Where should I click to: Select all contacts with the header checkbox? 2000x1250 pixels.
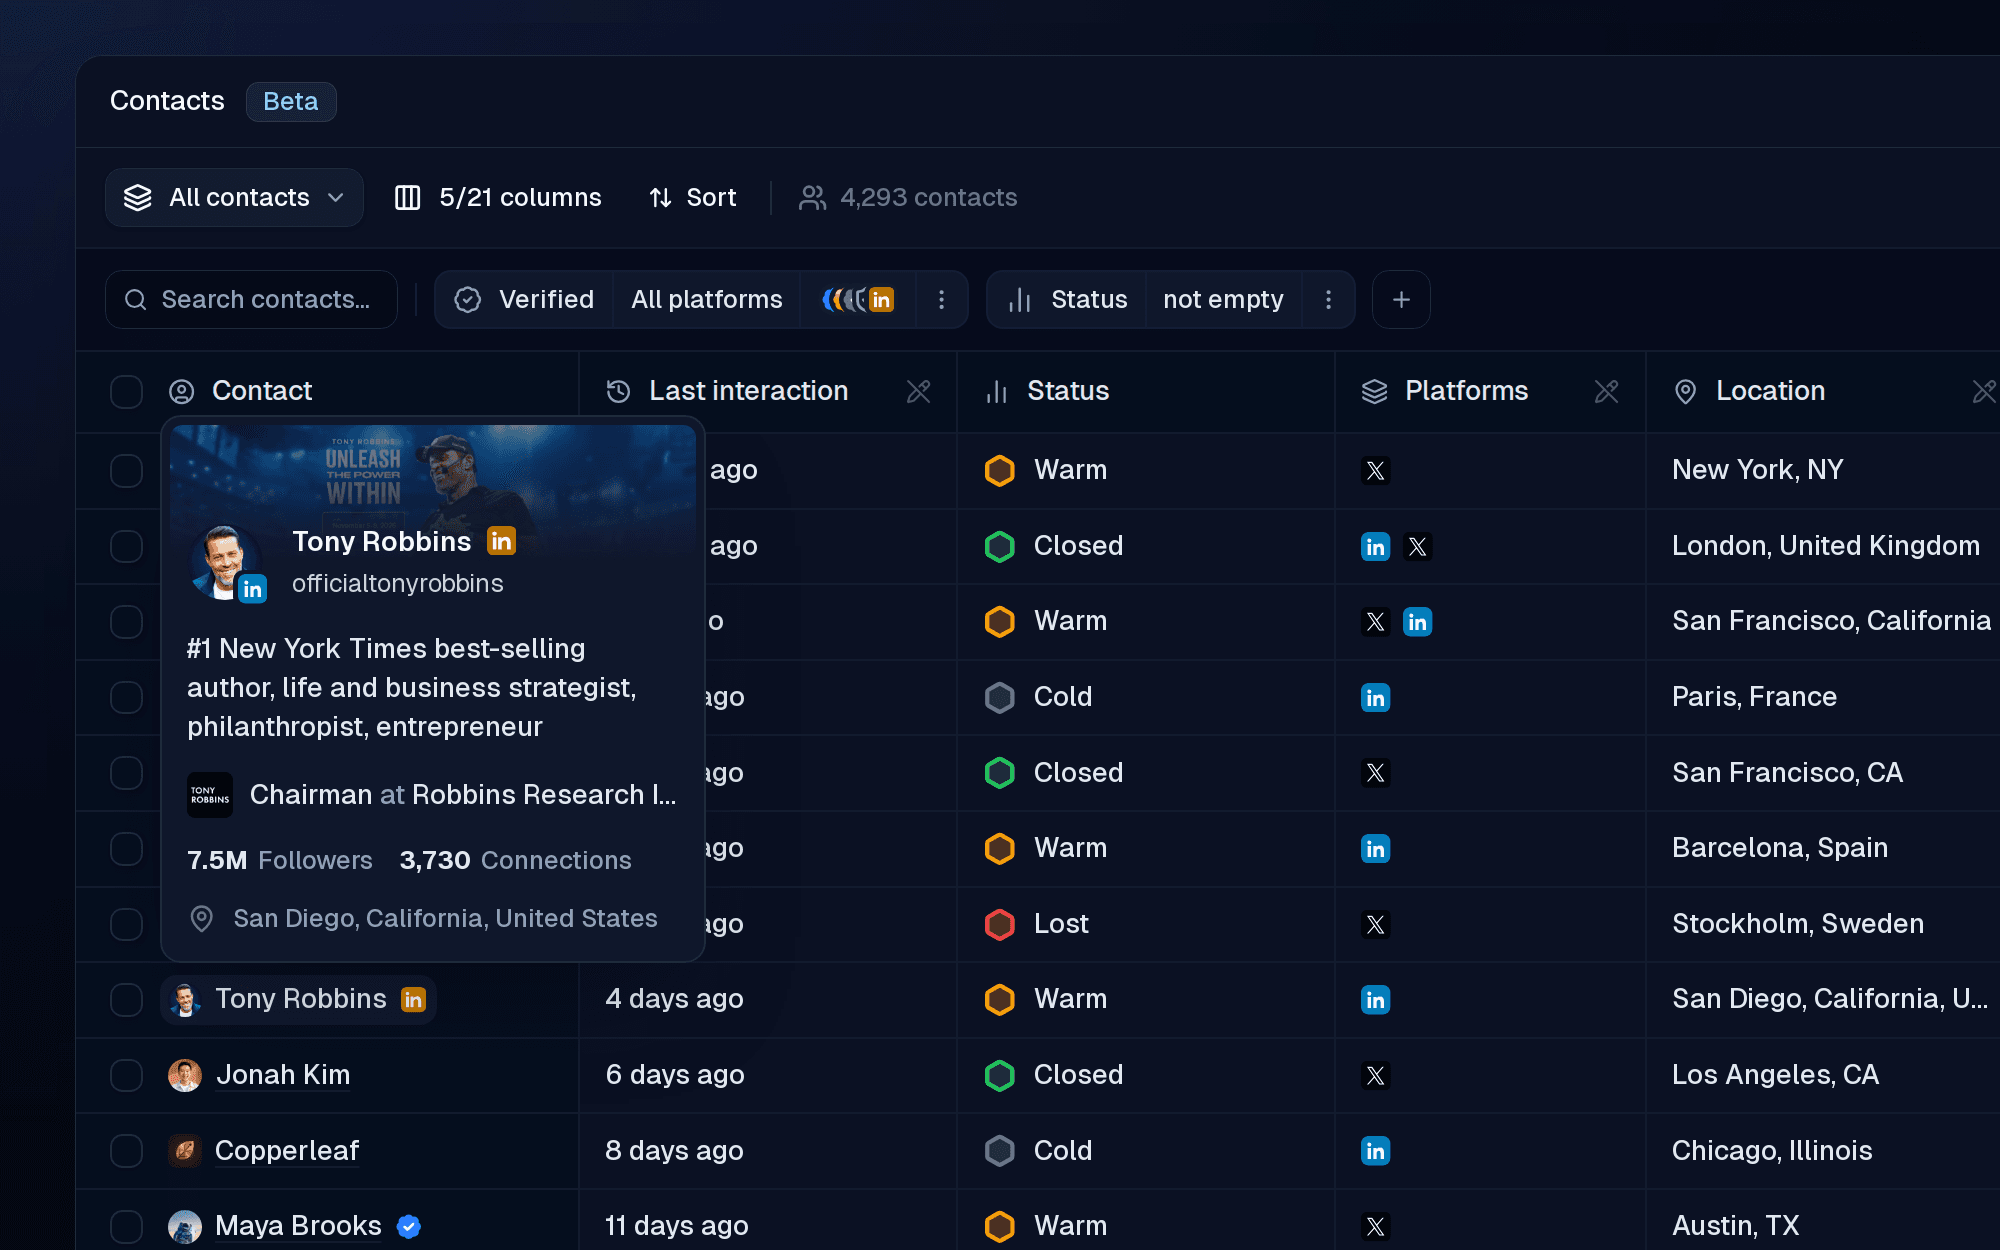(x=126, y=392)
